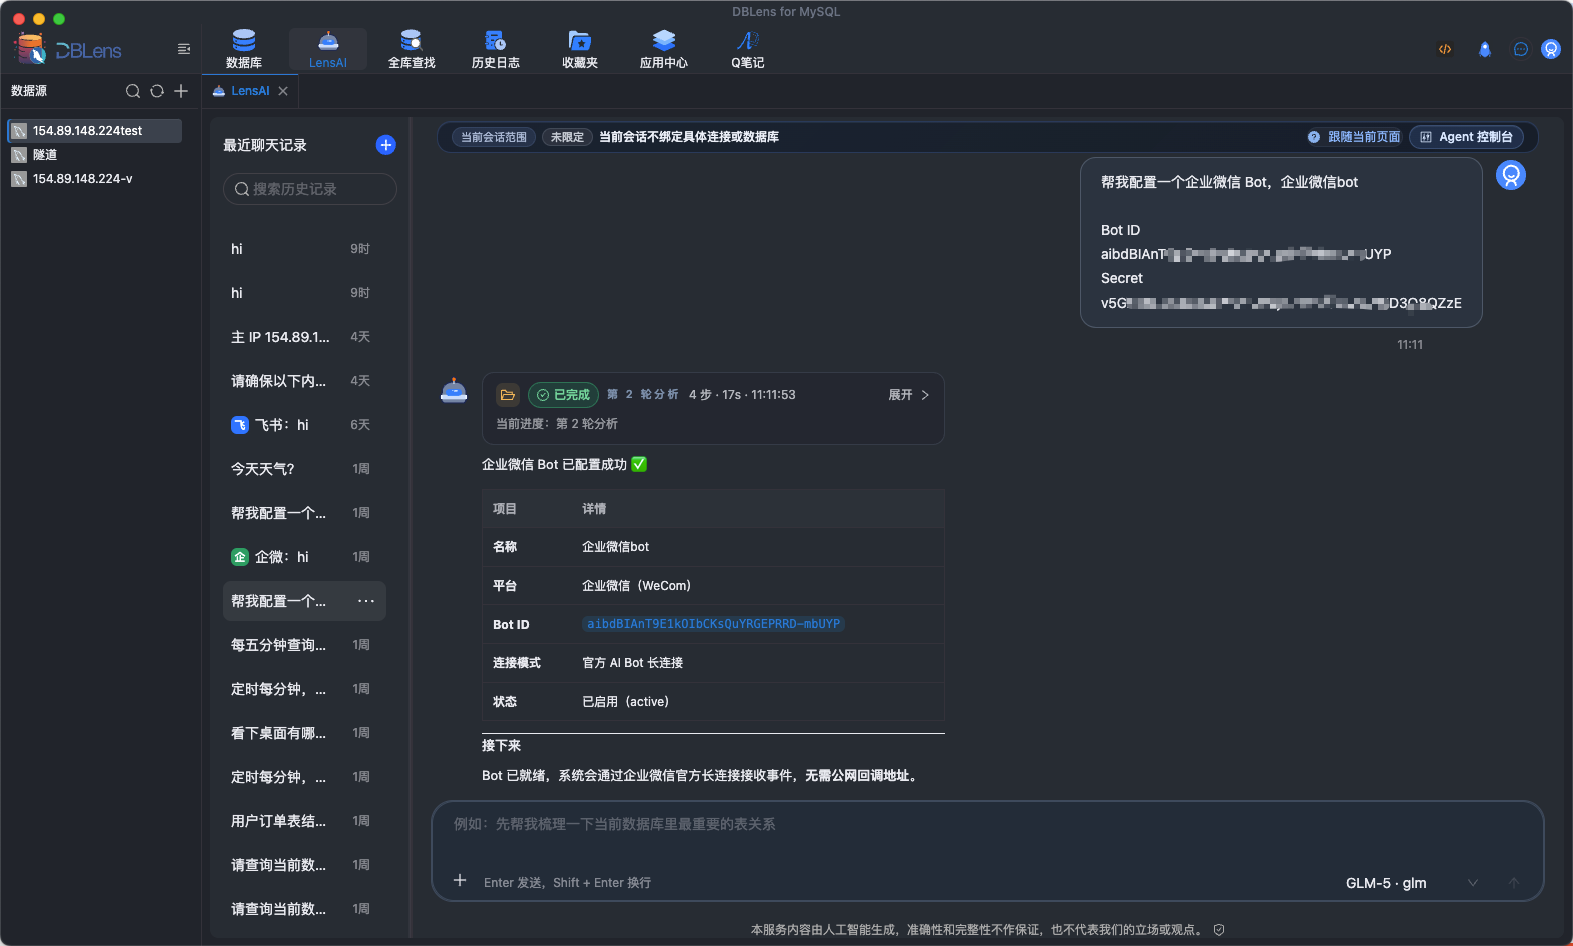1573x946 pixels.
Task: Focus the 搜索历史记录 search field
Action: tap(310, 189)
